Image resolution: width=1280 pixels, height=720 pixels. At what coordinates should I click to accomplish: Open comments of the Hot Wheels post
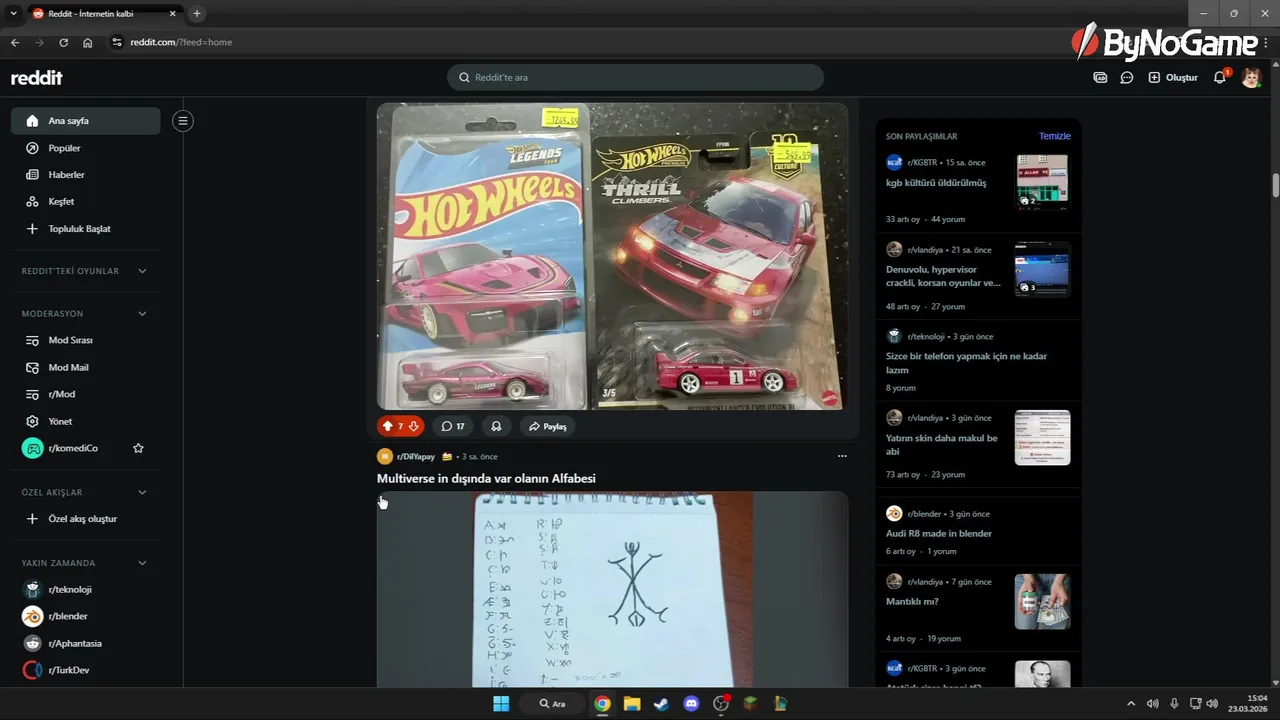[453, 426]
